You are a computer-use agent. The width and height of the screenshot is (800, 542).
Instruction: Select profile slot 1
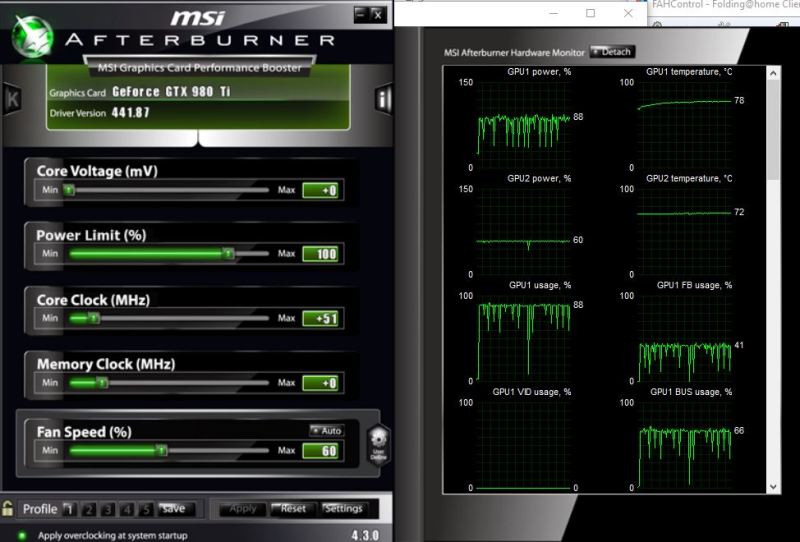70,508
